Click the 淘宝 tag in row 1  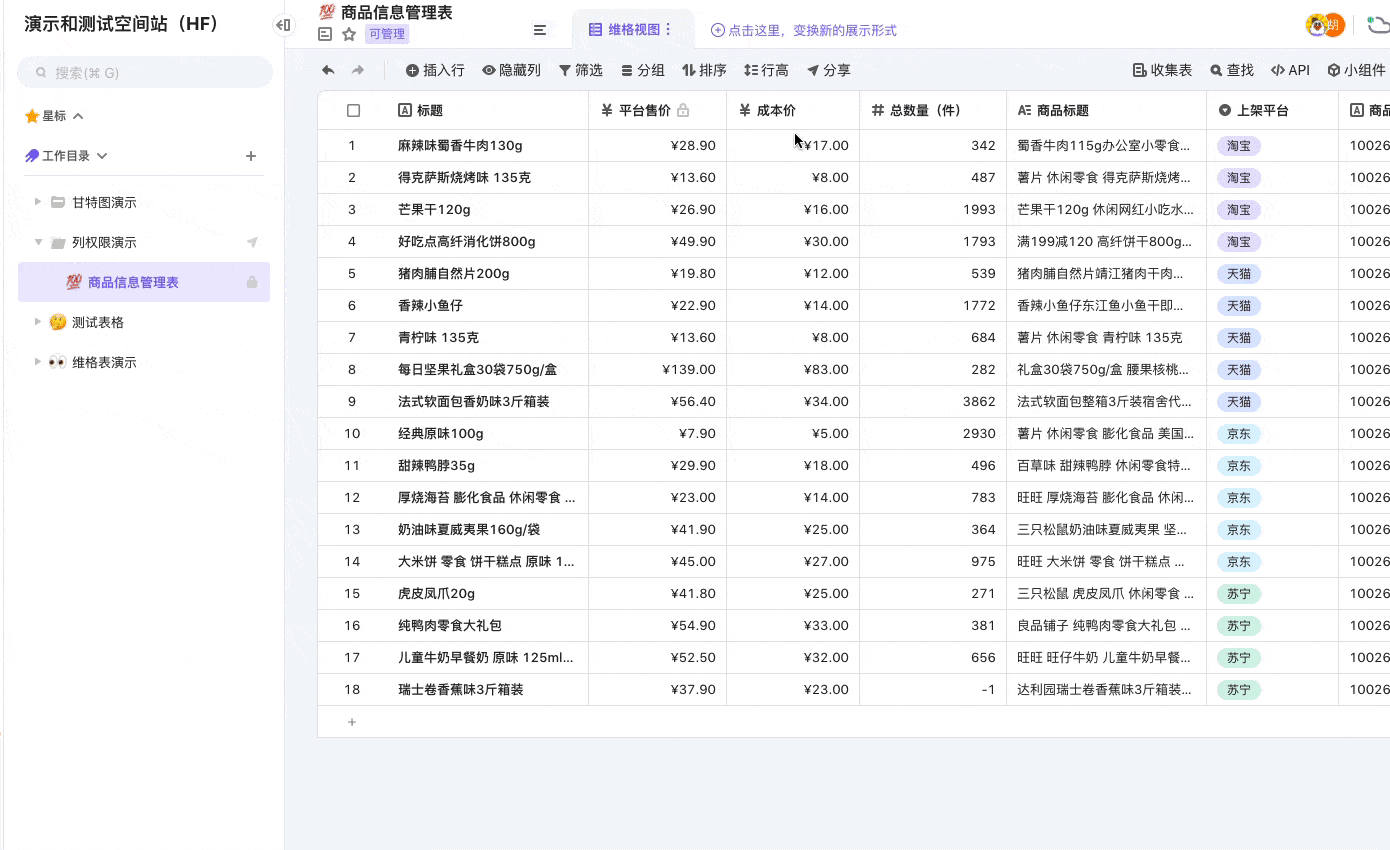click(1239, 146)
